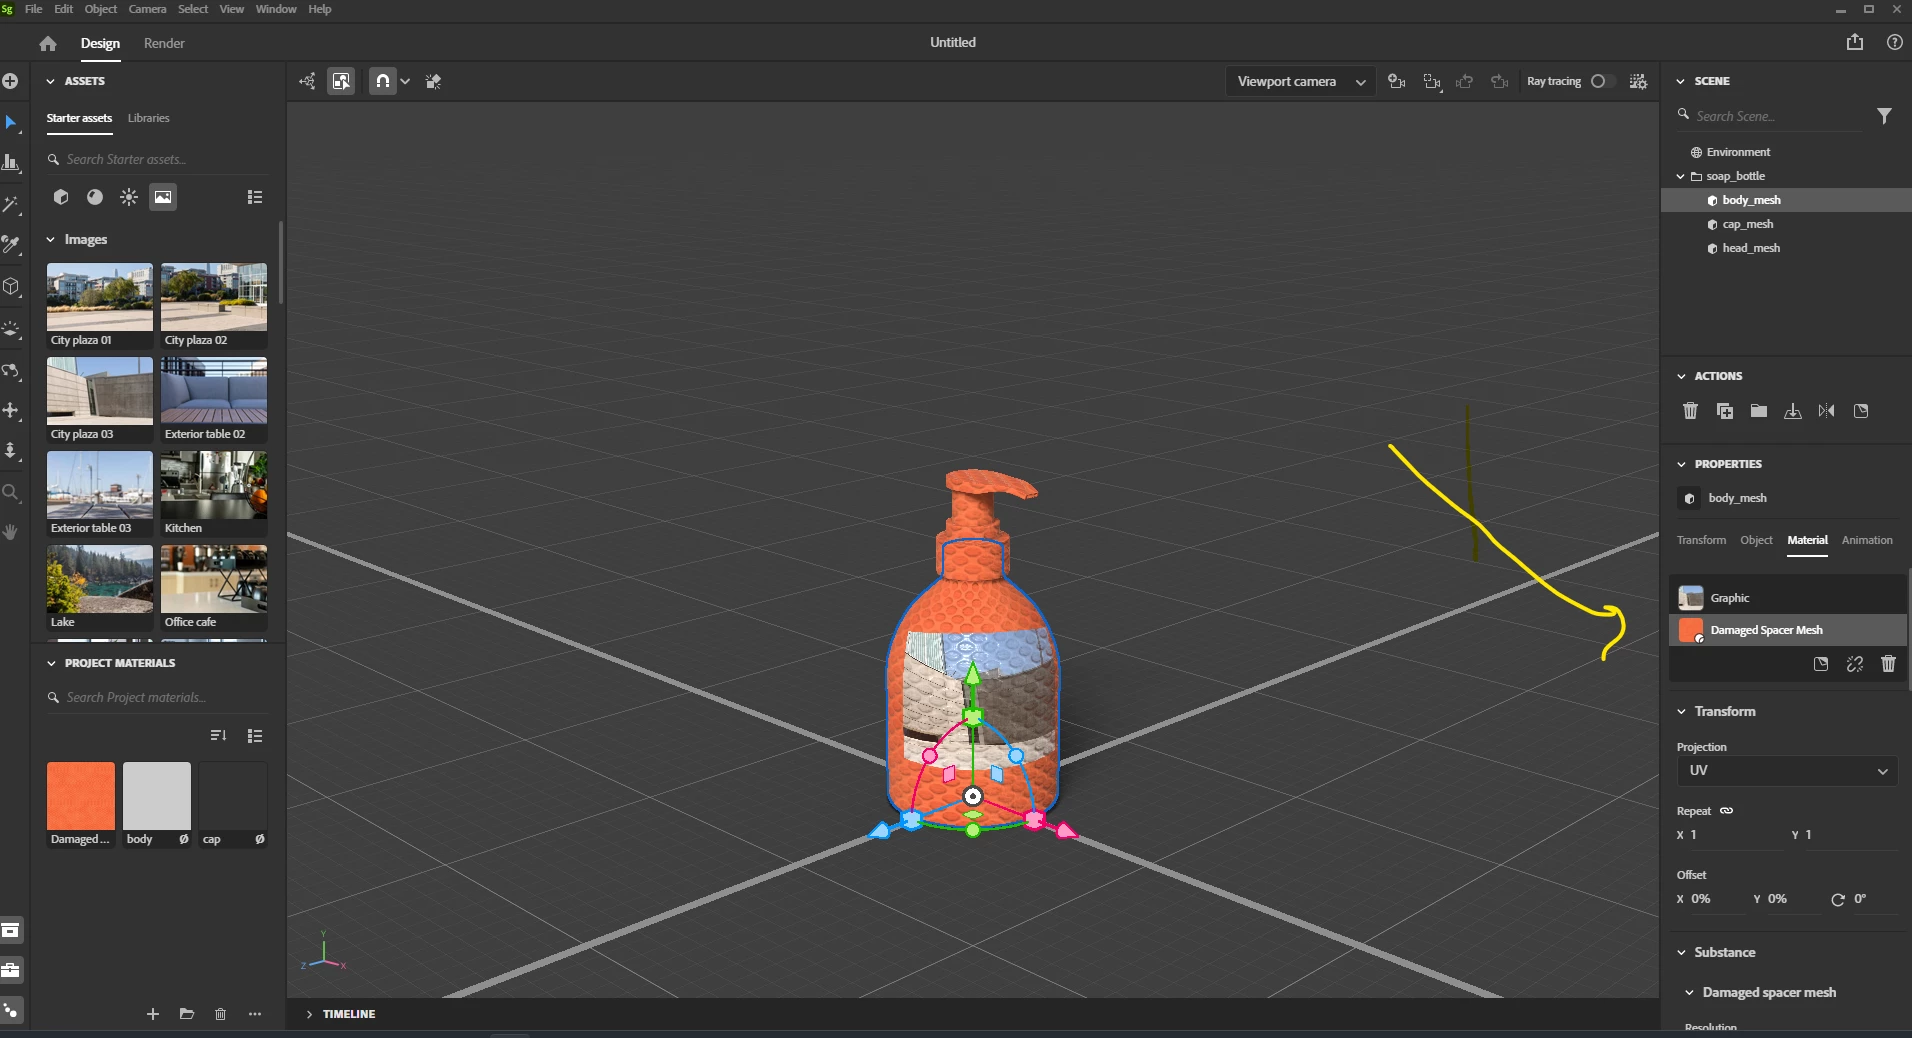This screenshot has width=1912, height=1038.
Task: Collapse the ACTIONS panel
Action: point(1680,376)
